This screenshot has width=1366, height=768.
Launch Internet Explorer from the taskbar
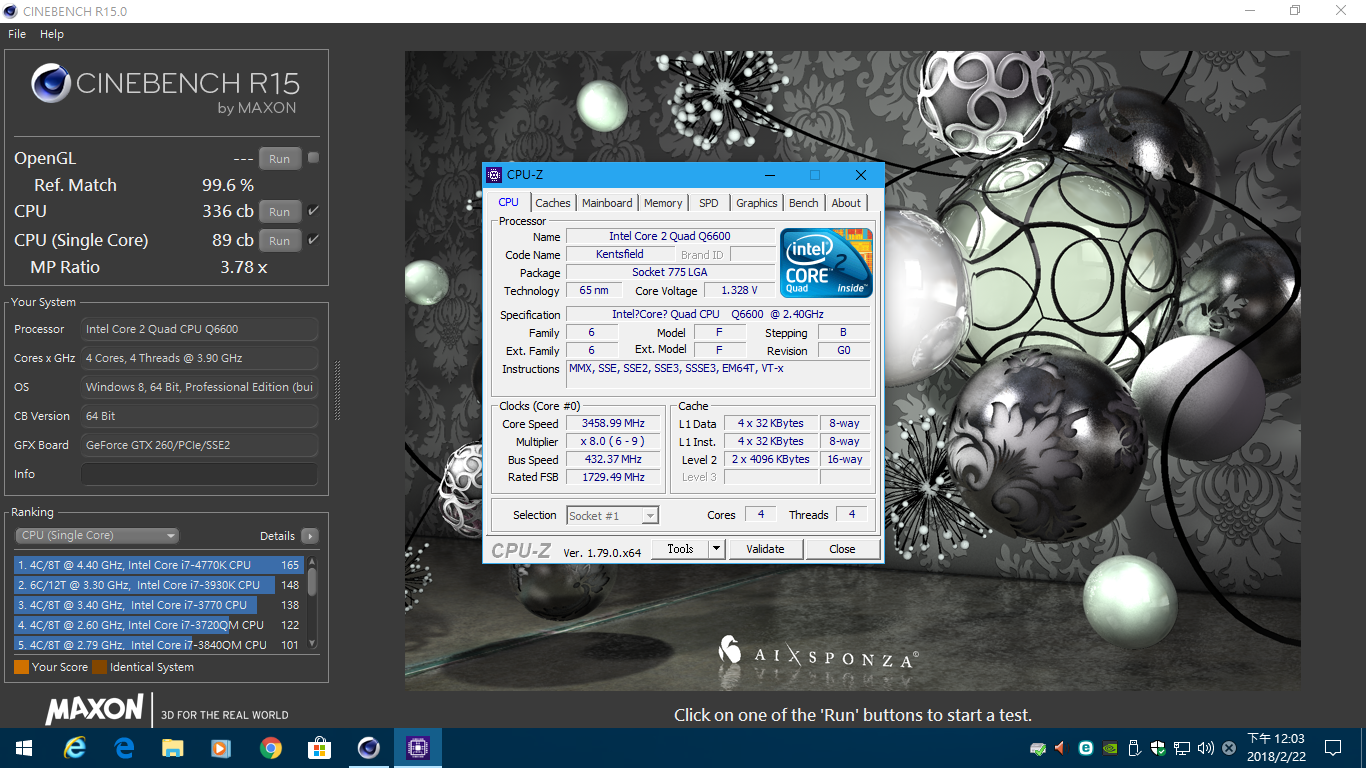75,748
